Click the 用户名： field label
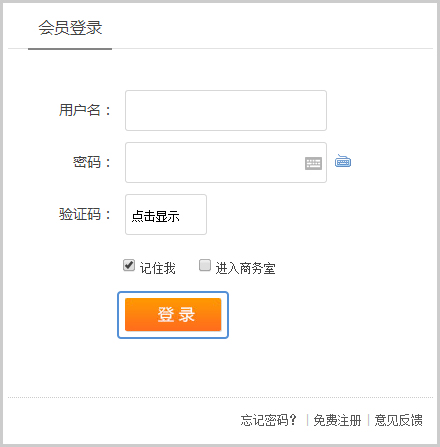The width and height of the screenshot is (440, 447). pyautogui.click(x=85, y=110)
